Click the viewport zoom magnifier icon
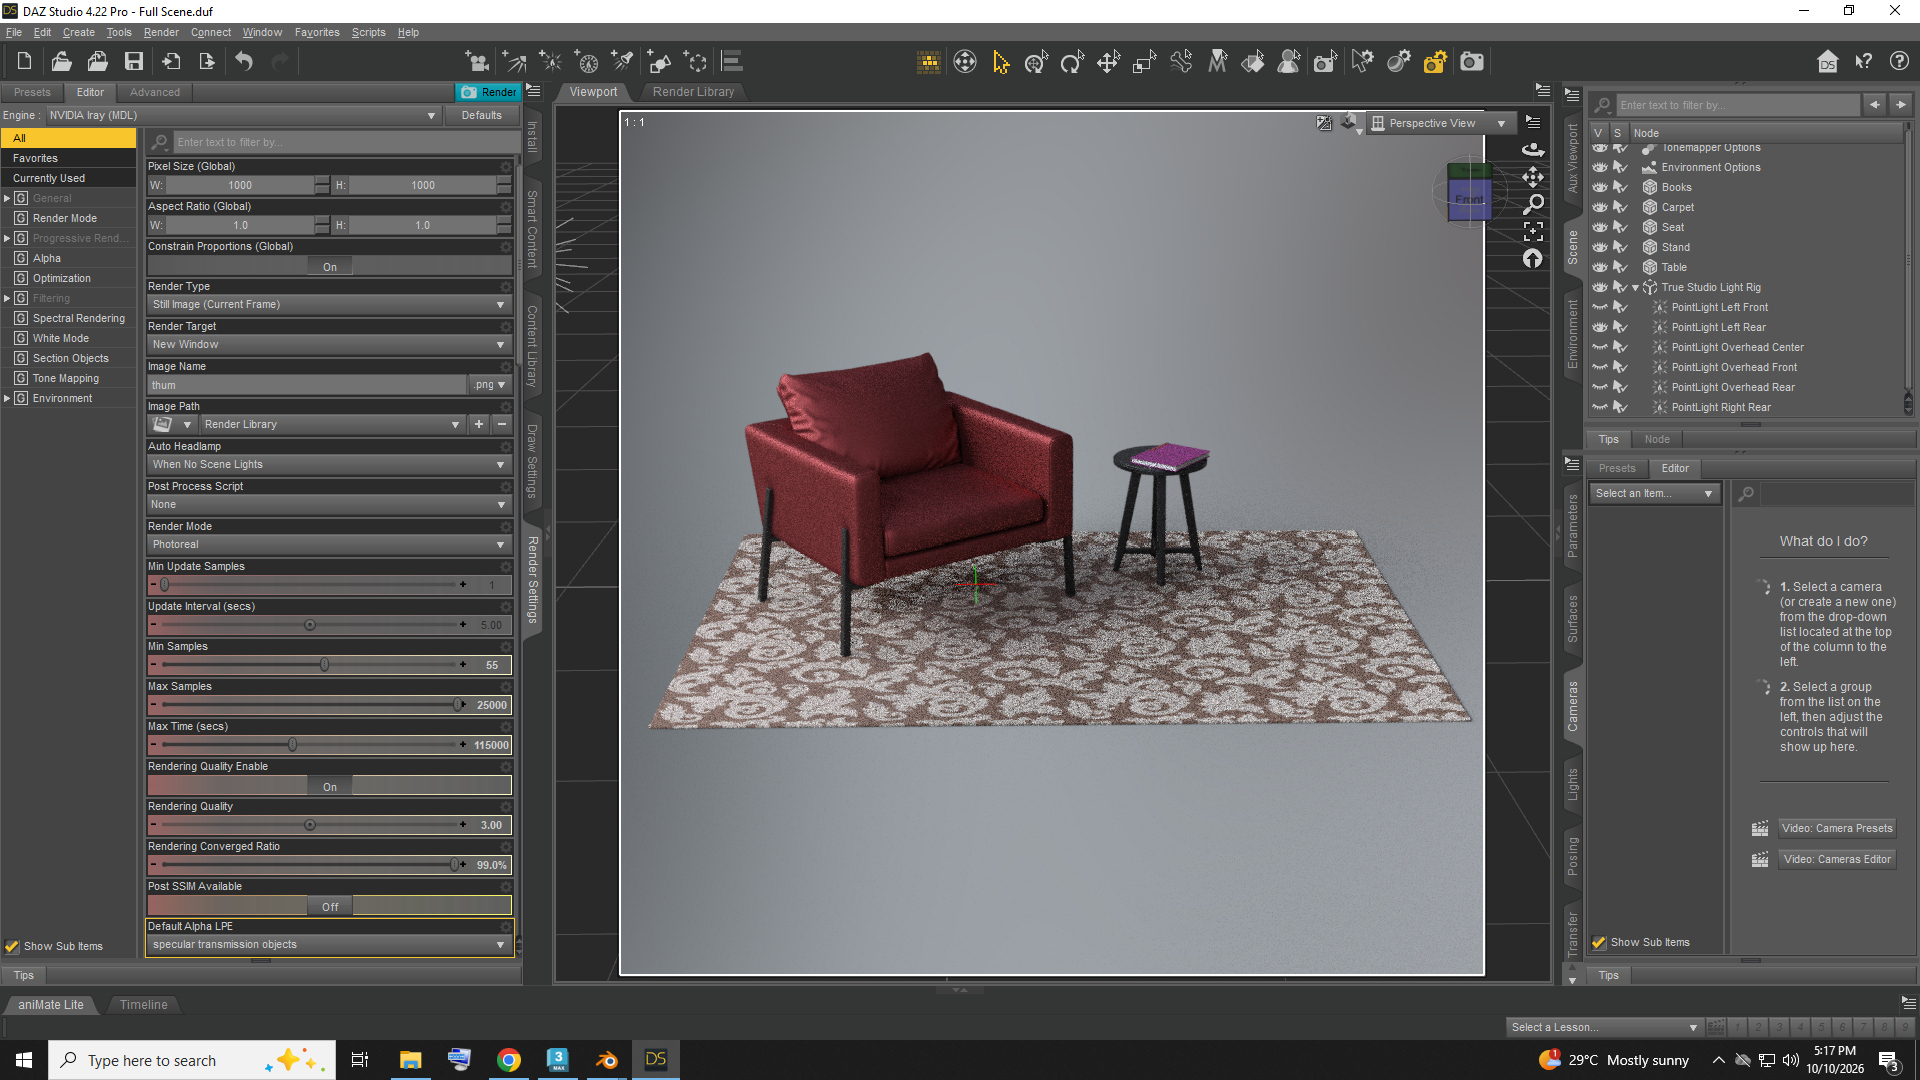Image resolution: width=1920 pixels, height=1080 pixels. pyautogui.click(x=1533, y=204)
